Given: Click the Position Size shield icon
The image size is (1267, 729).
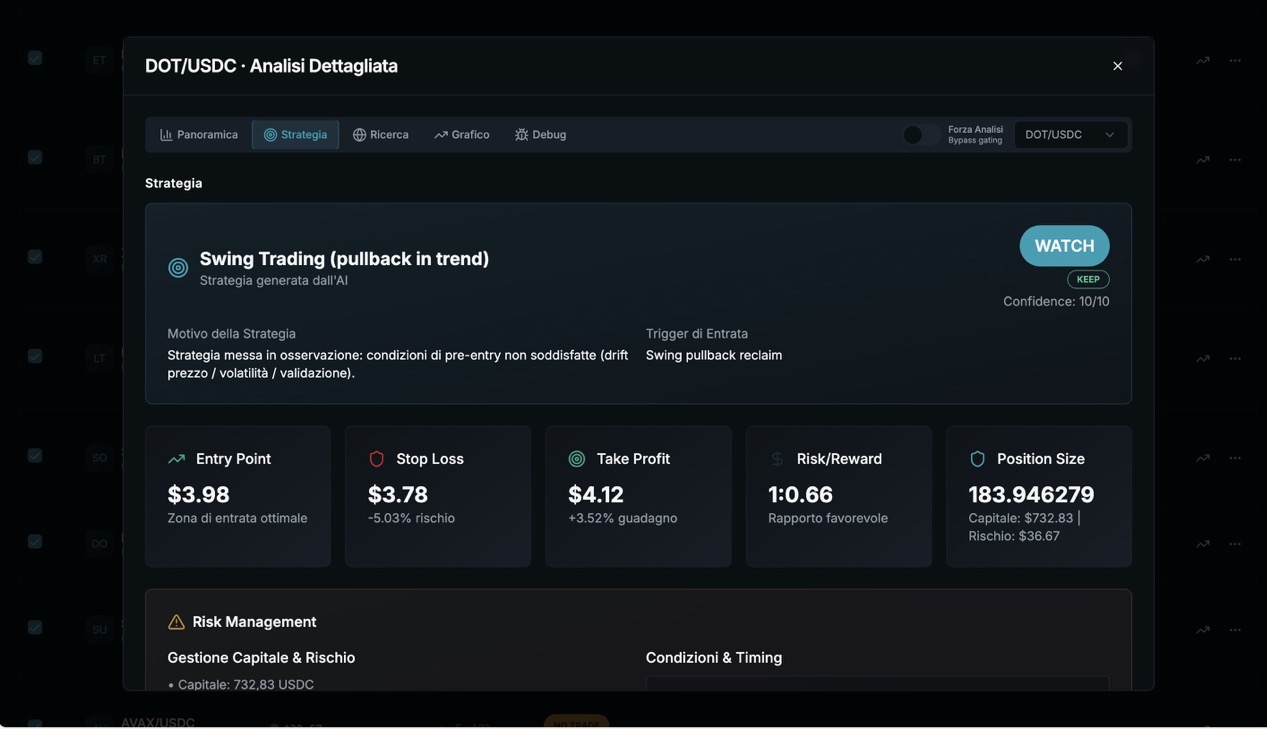Looking at the screenshot, I should 978,459.
